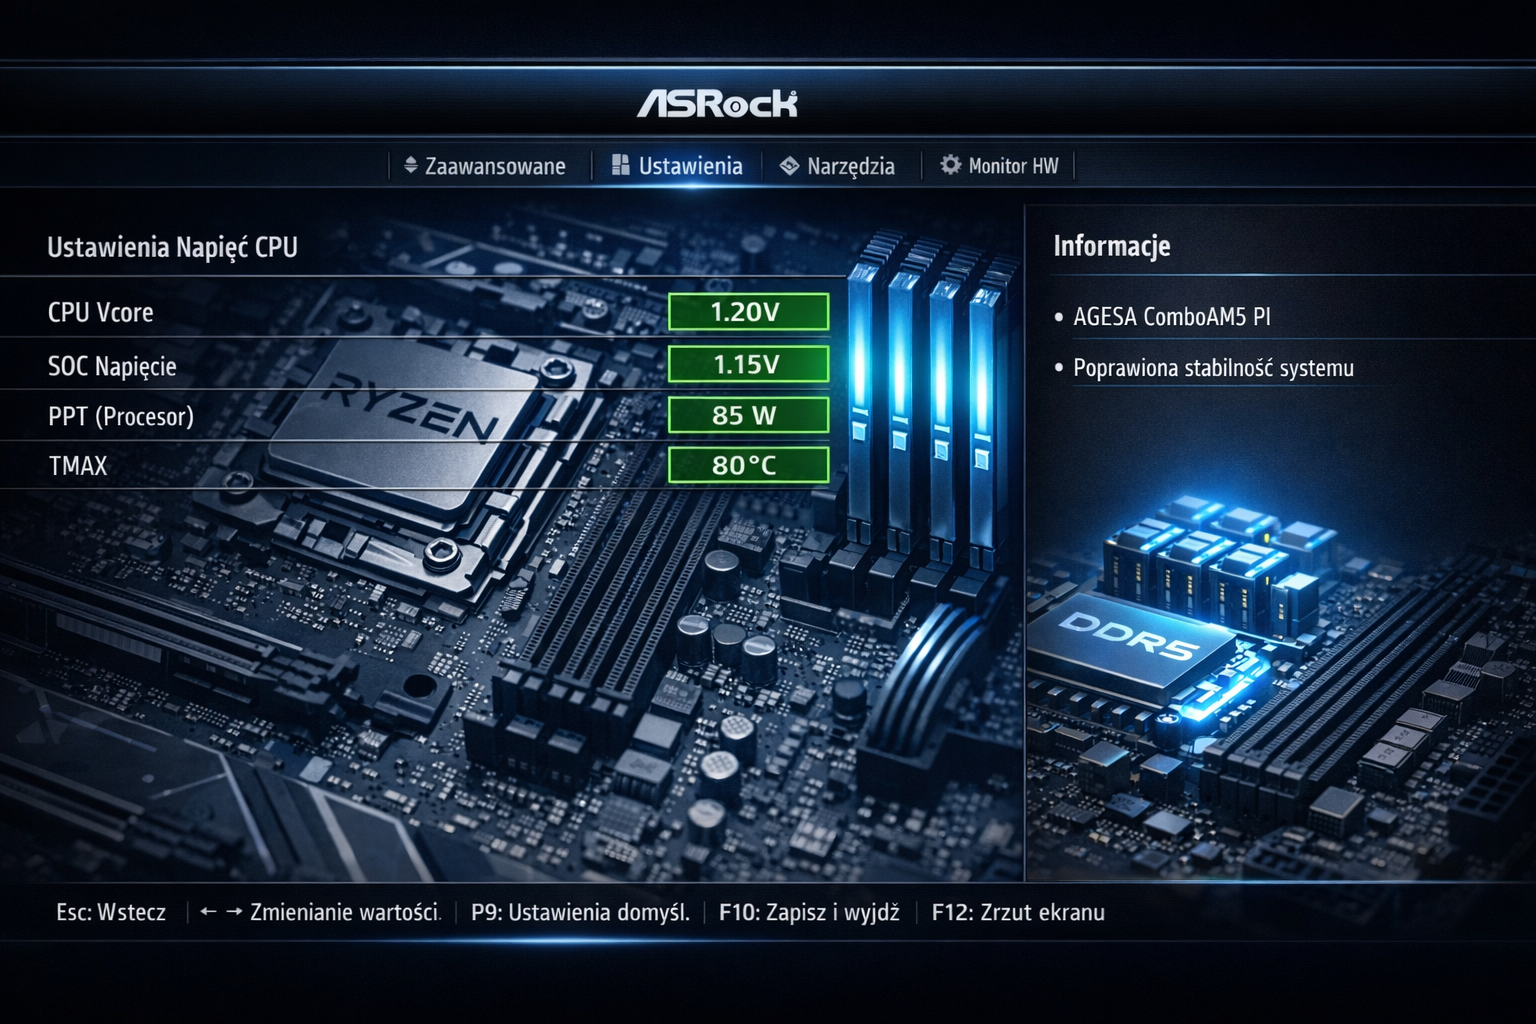
Task: Switch to the Ustawienia tab
Action: click(677, 166)
